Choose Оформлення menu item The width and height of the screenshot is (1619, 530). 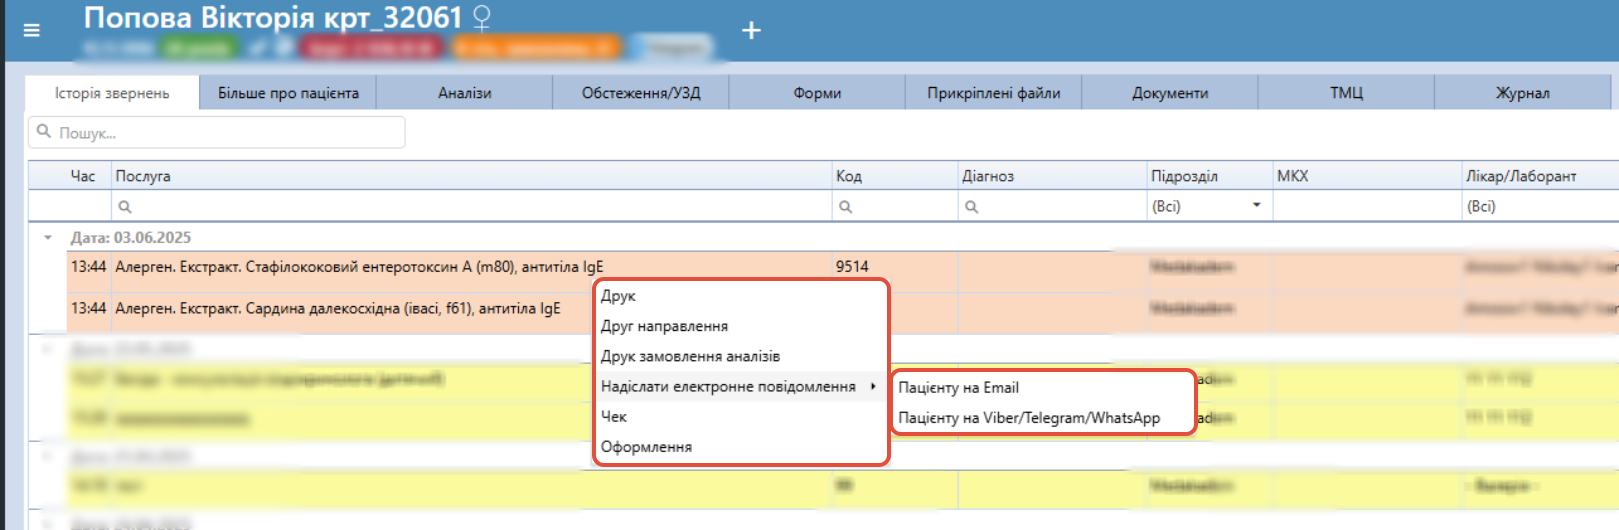click(741, 447)
